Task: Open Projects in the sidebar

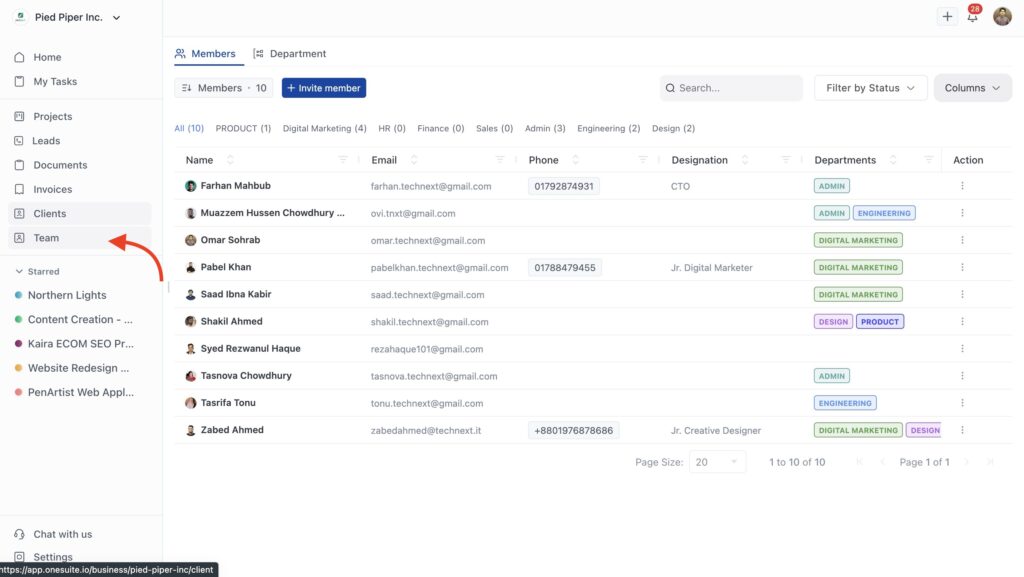Action: 52,117
